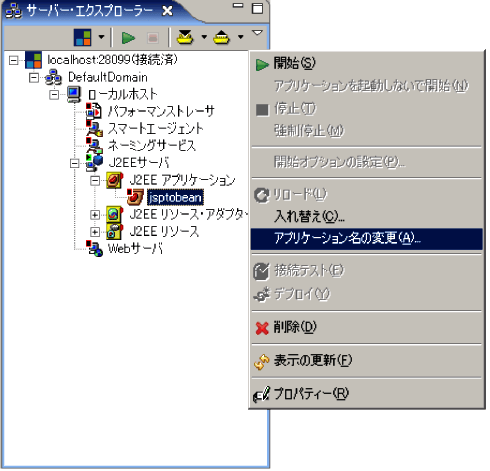Choose アプリケーション名の変更(A)... menu entry
490x471 pixels.
click(x=367, y=239)
